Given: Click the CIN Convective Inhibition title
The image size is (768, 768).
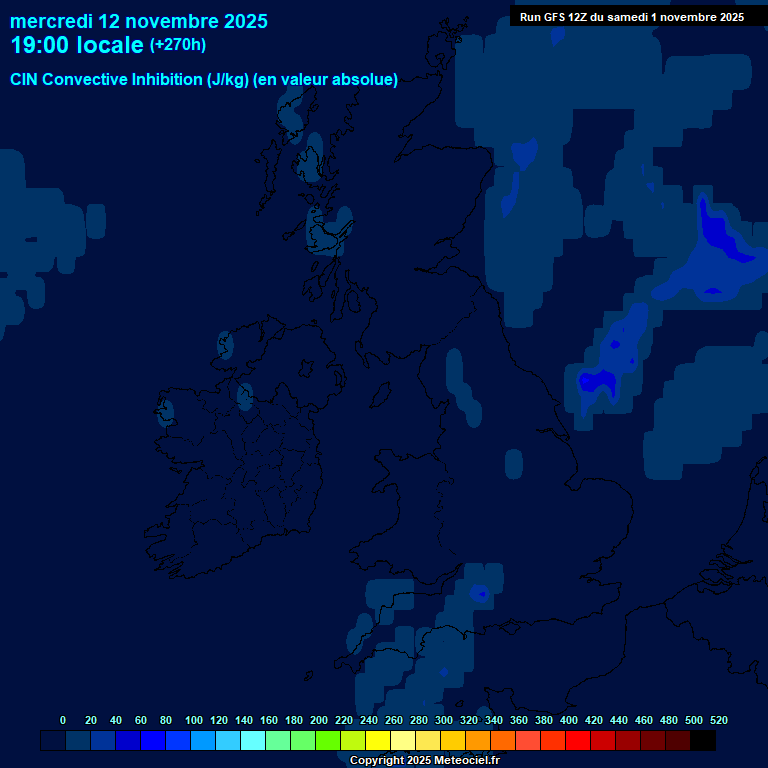Looking at the screenshot, I should (x=204, y=80).
